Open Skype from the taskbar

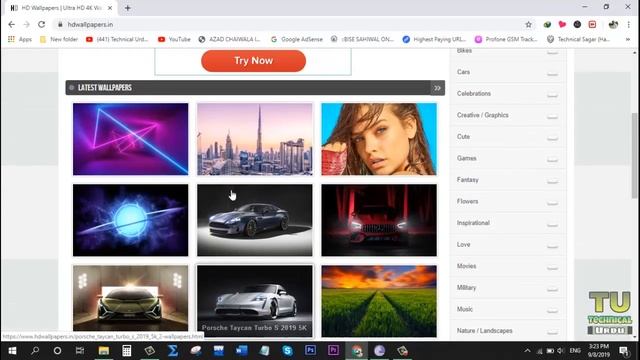(x=287, y=351)
